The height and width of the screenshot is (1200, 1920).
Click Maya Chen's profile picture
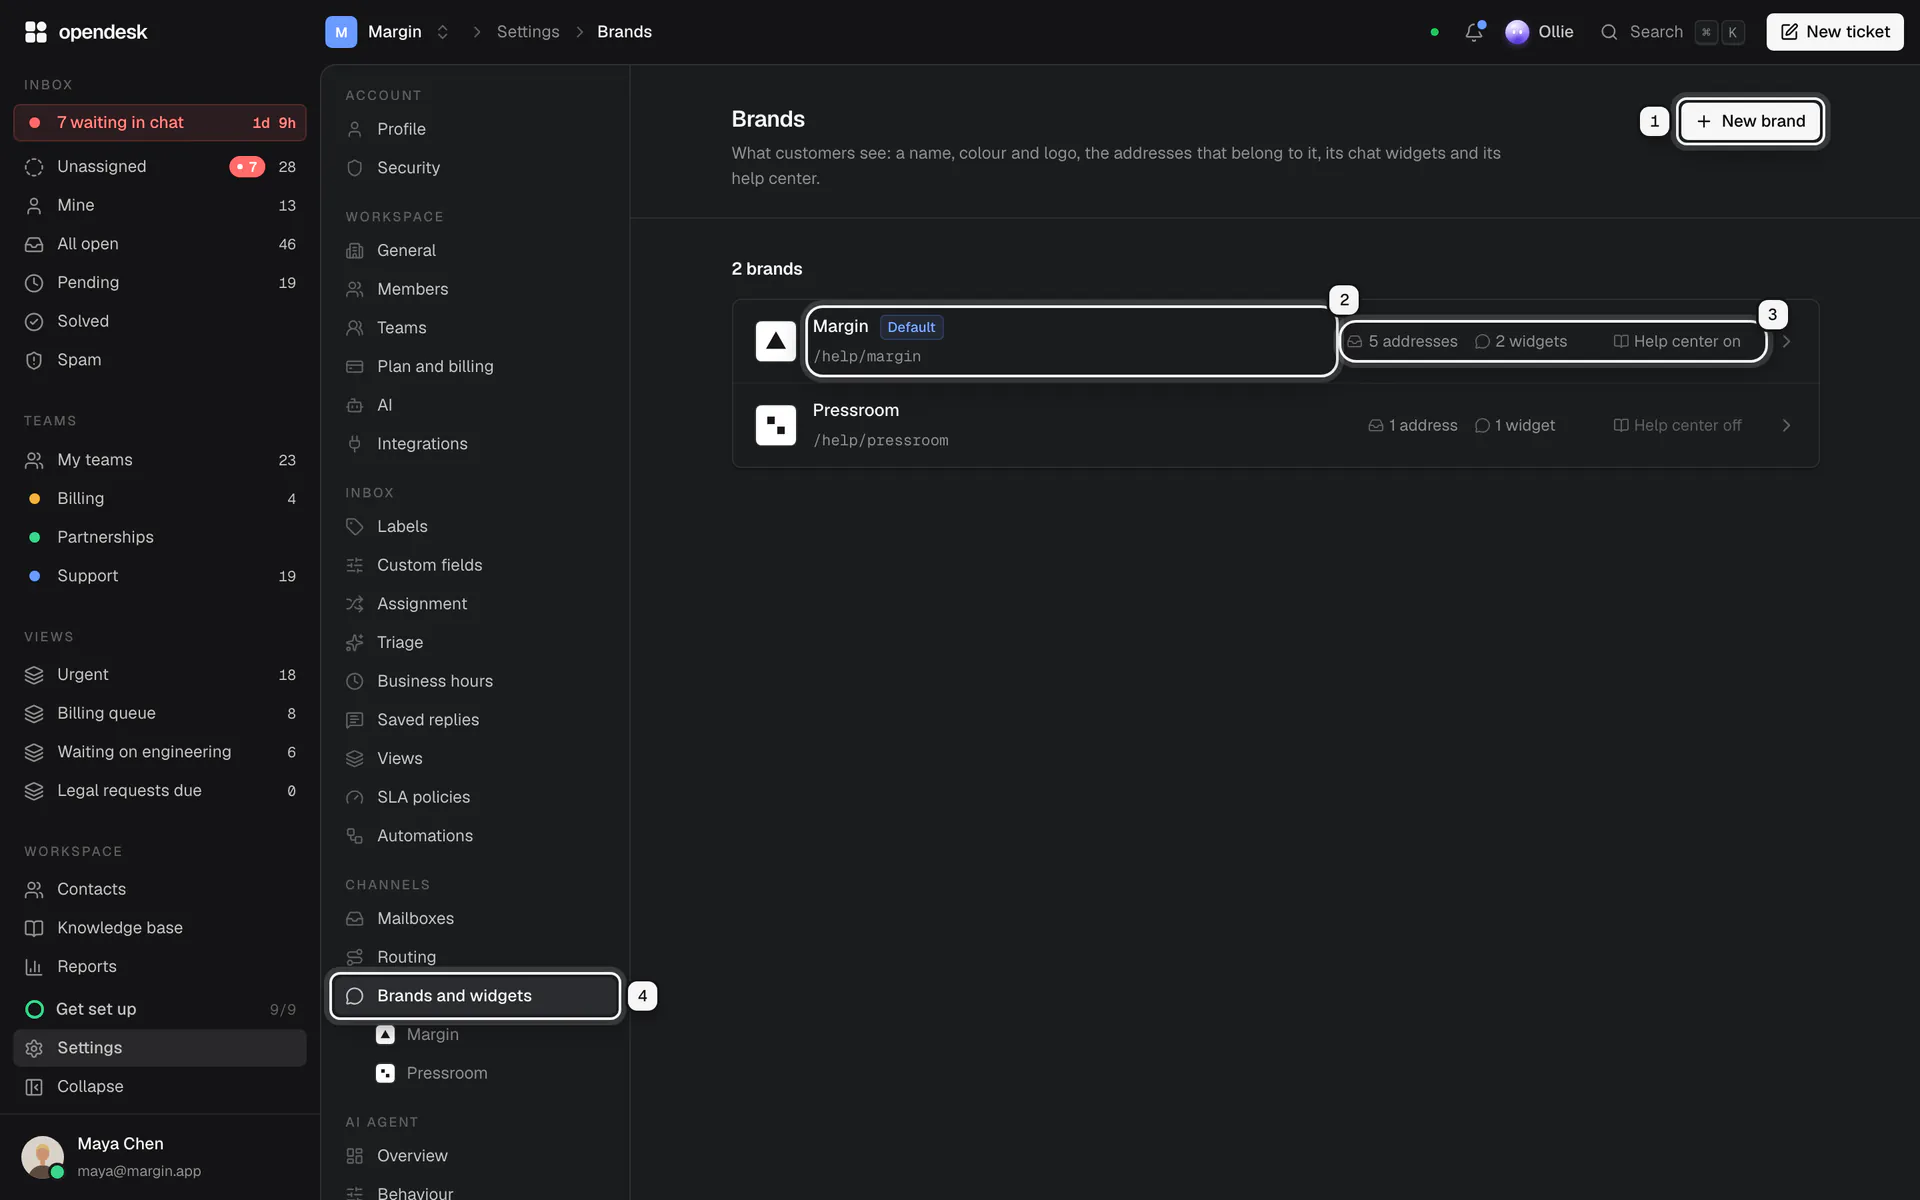coord(42,1157)
